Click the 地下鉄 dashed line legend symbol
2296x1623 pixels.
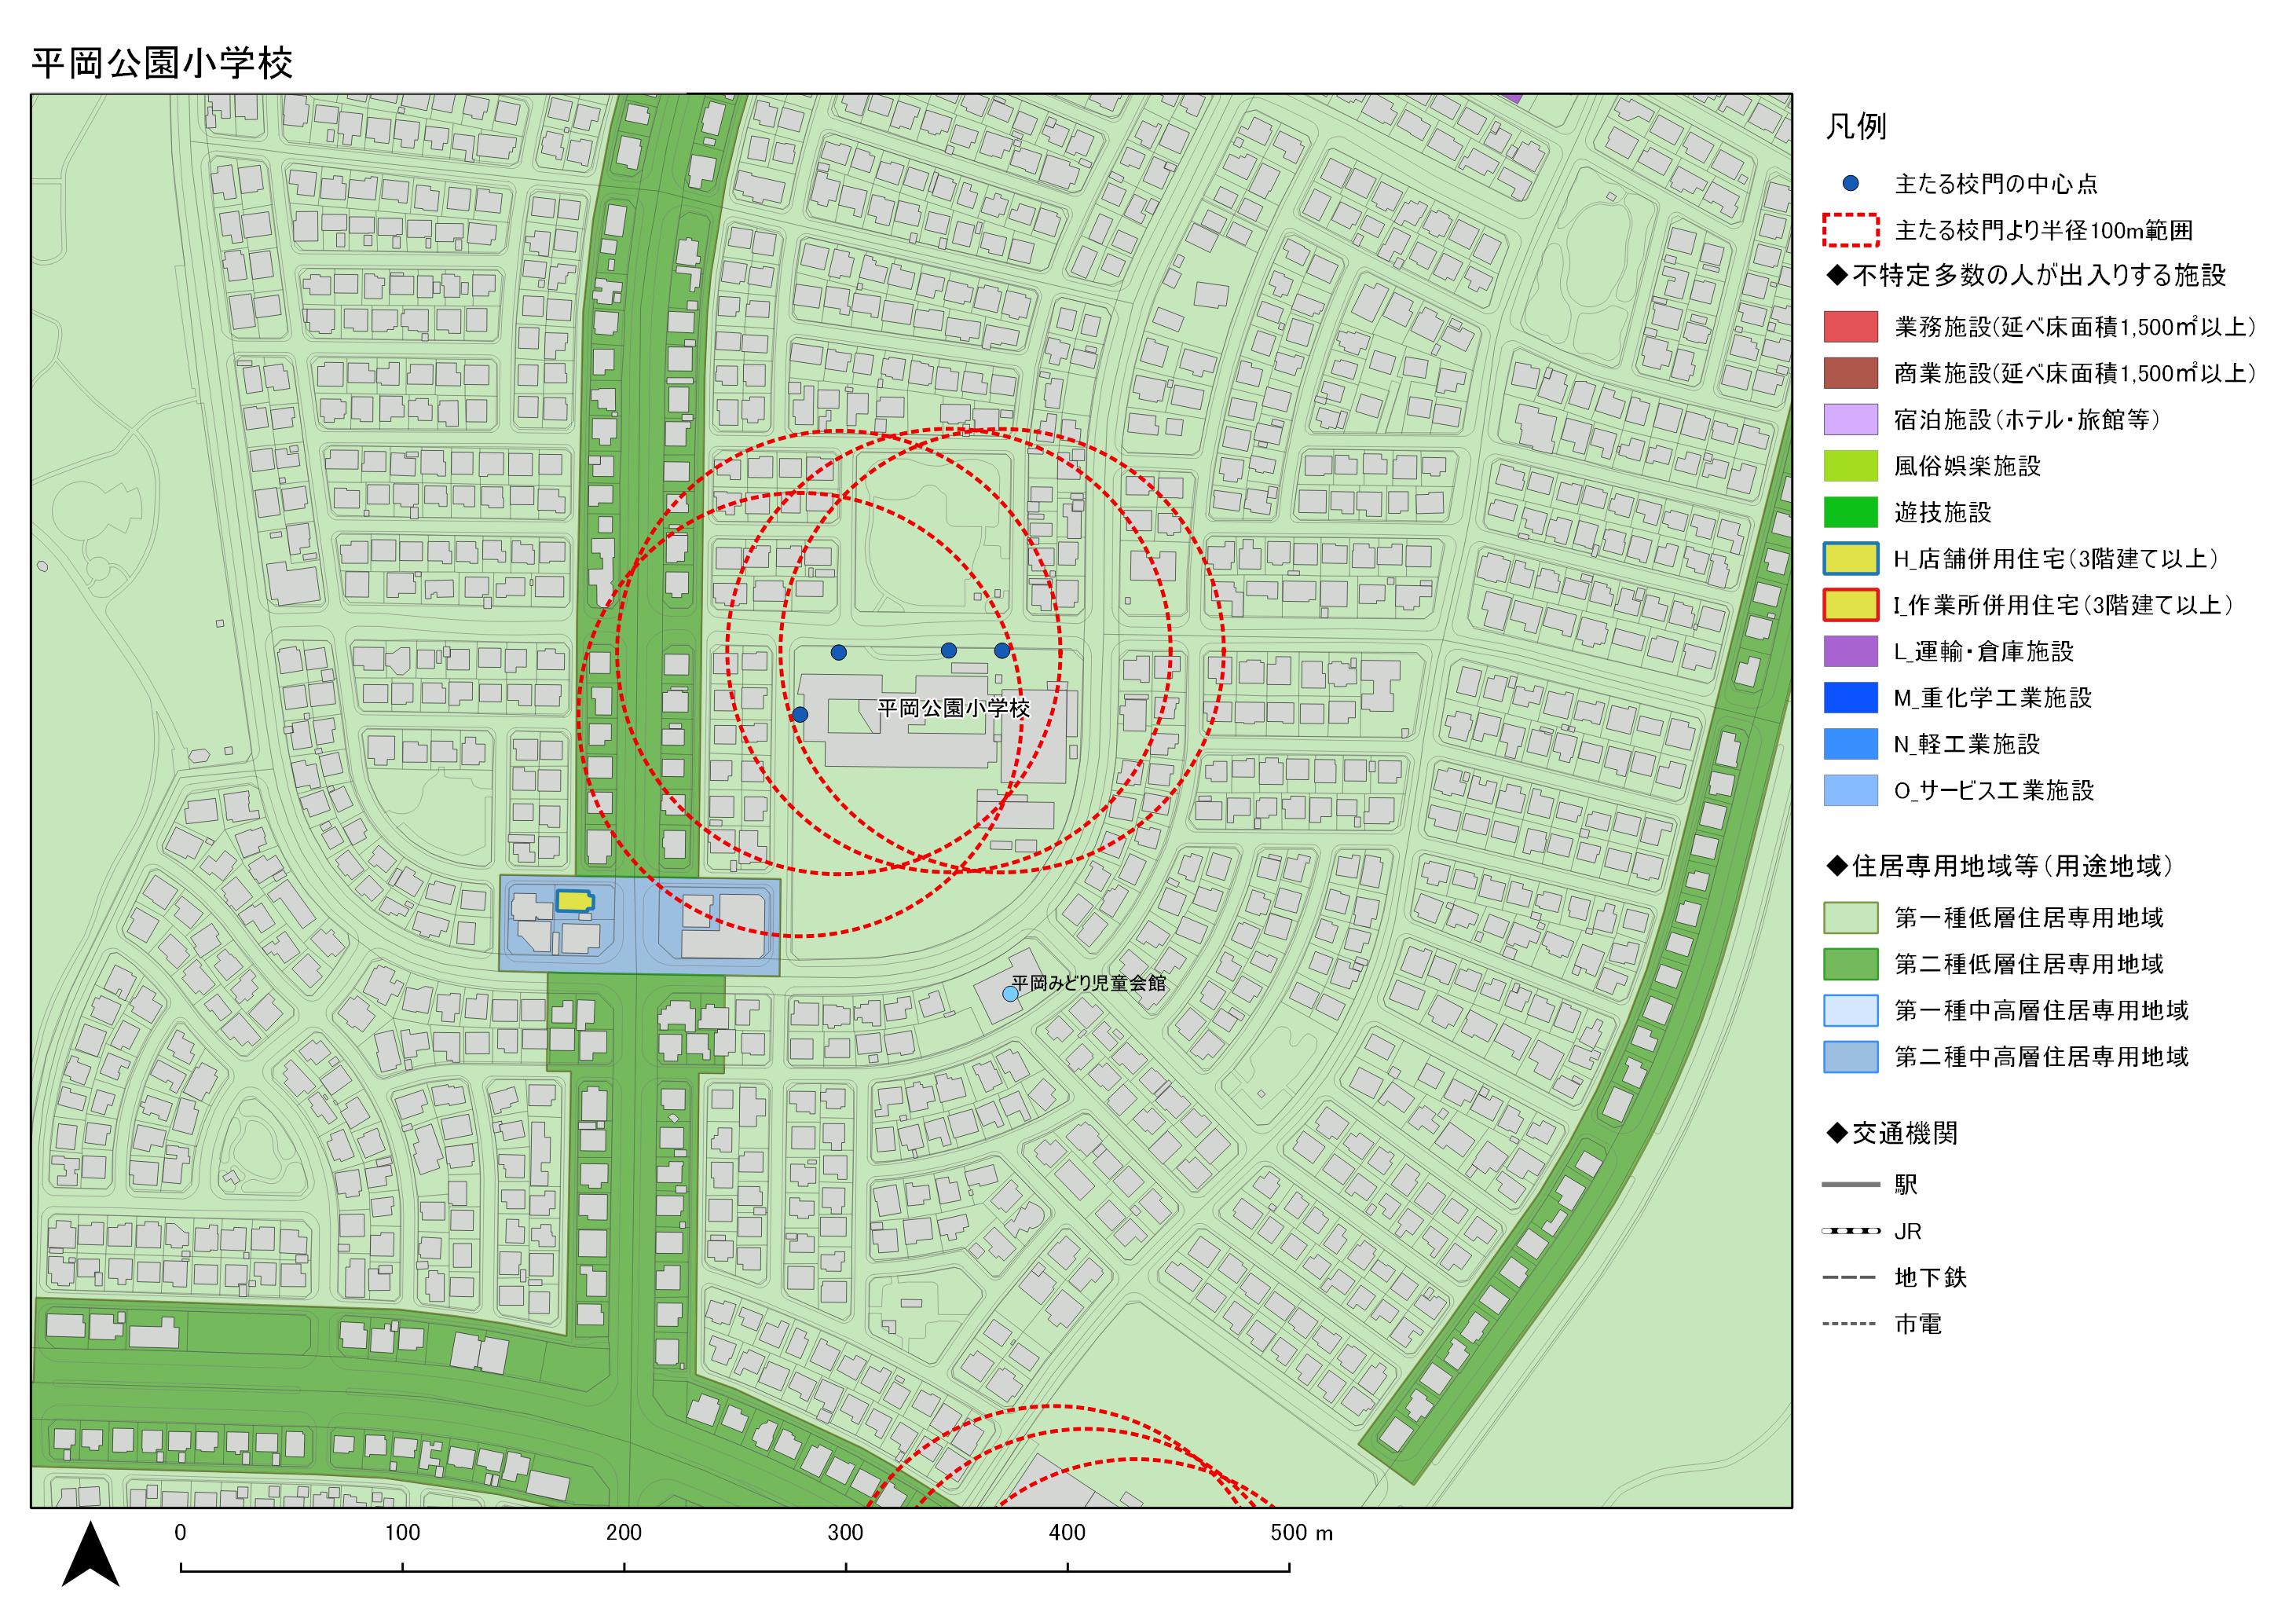point(1851,1277)
